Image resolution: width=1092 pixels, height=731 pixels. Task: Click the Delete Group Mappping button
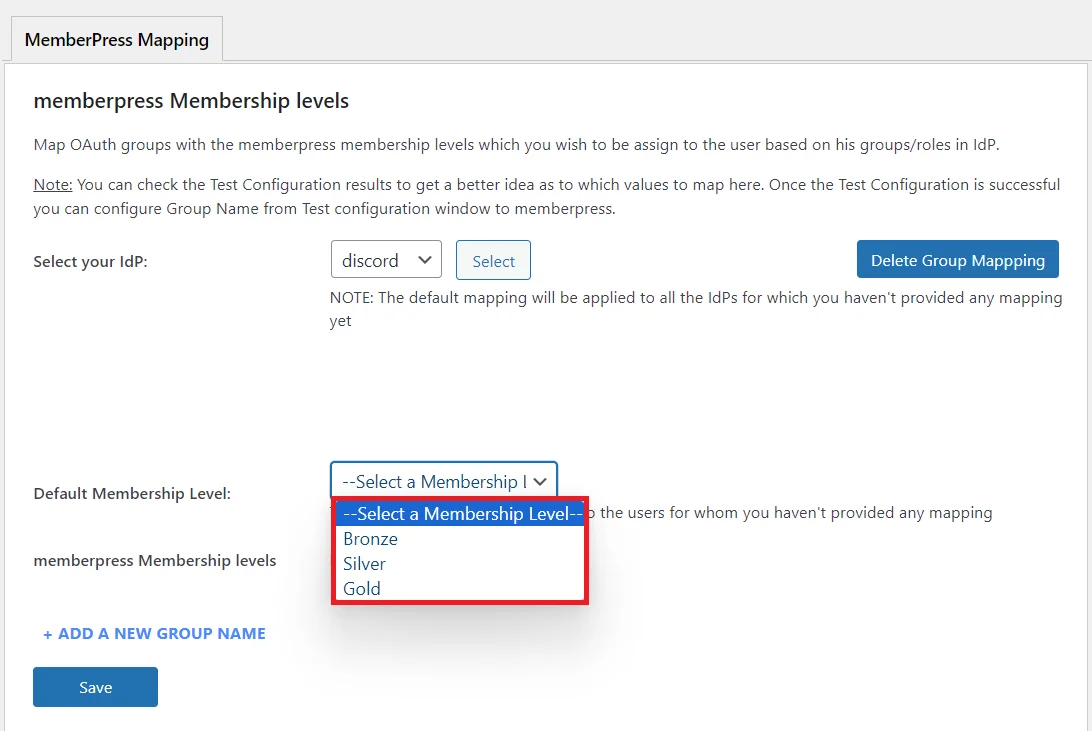[958, 260]
